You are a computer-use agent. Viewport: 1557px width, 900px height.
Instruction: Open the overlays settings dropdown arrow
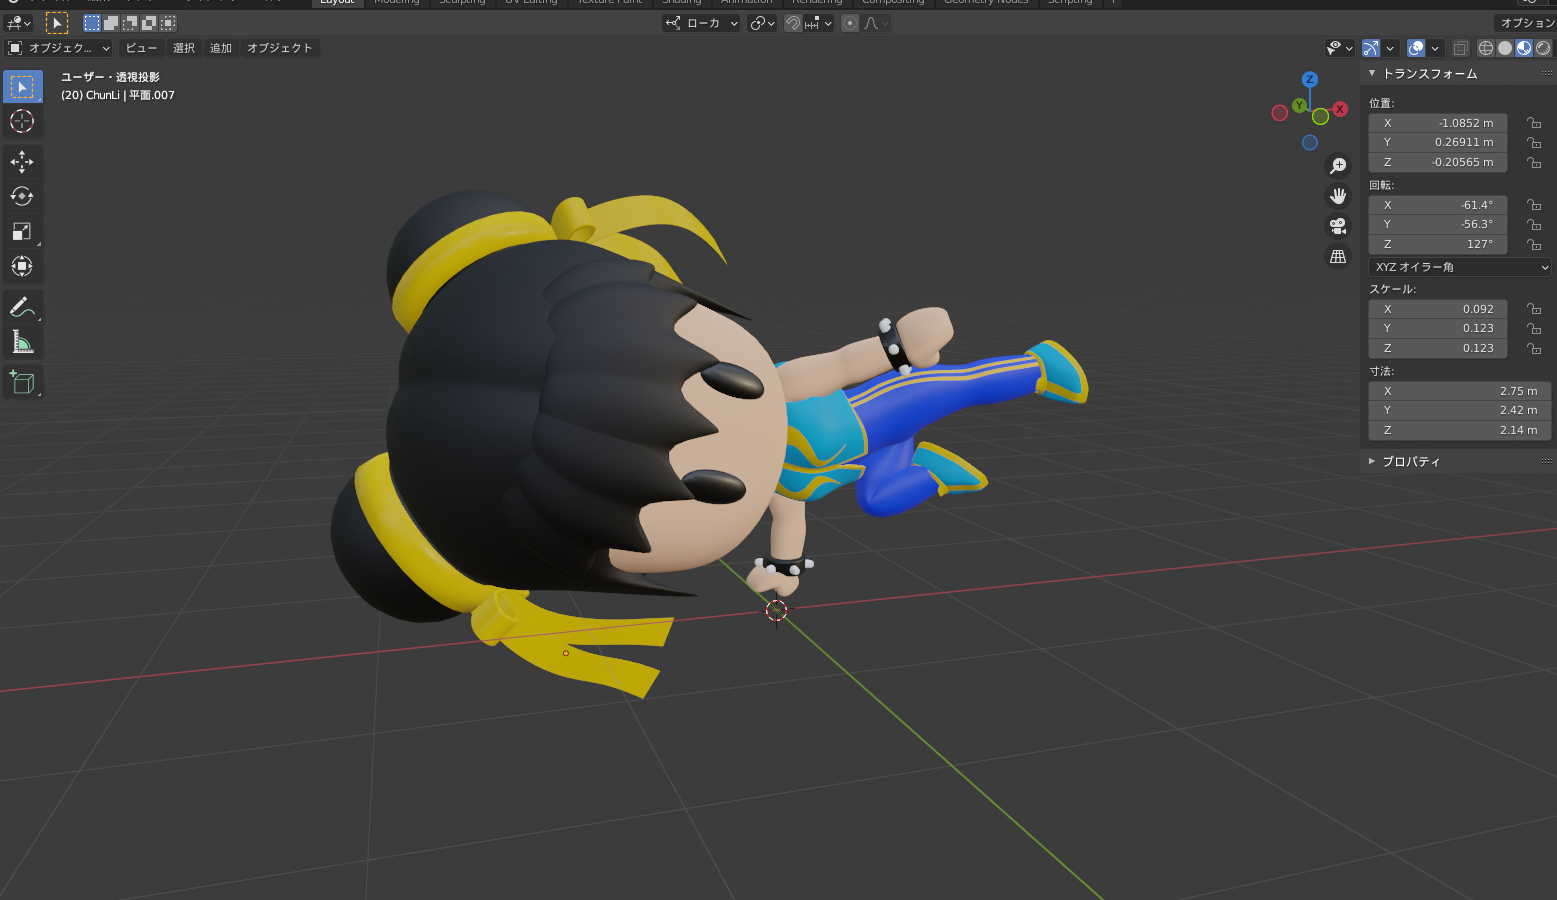click(x=1435, y=48)
